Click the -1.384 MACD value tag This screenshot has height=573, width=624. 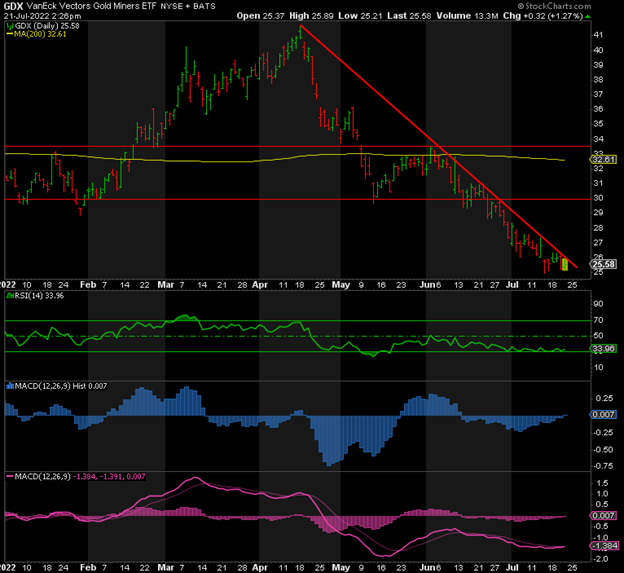tap(603, 546)
